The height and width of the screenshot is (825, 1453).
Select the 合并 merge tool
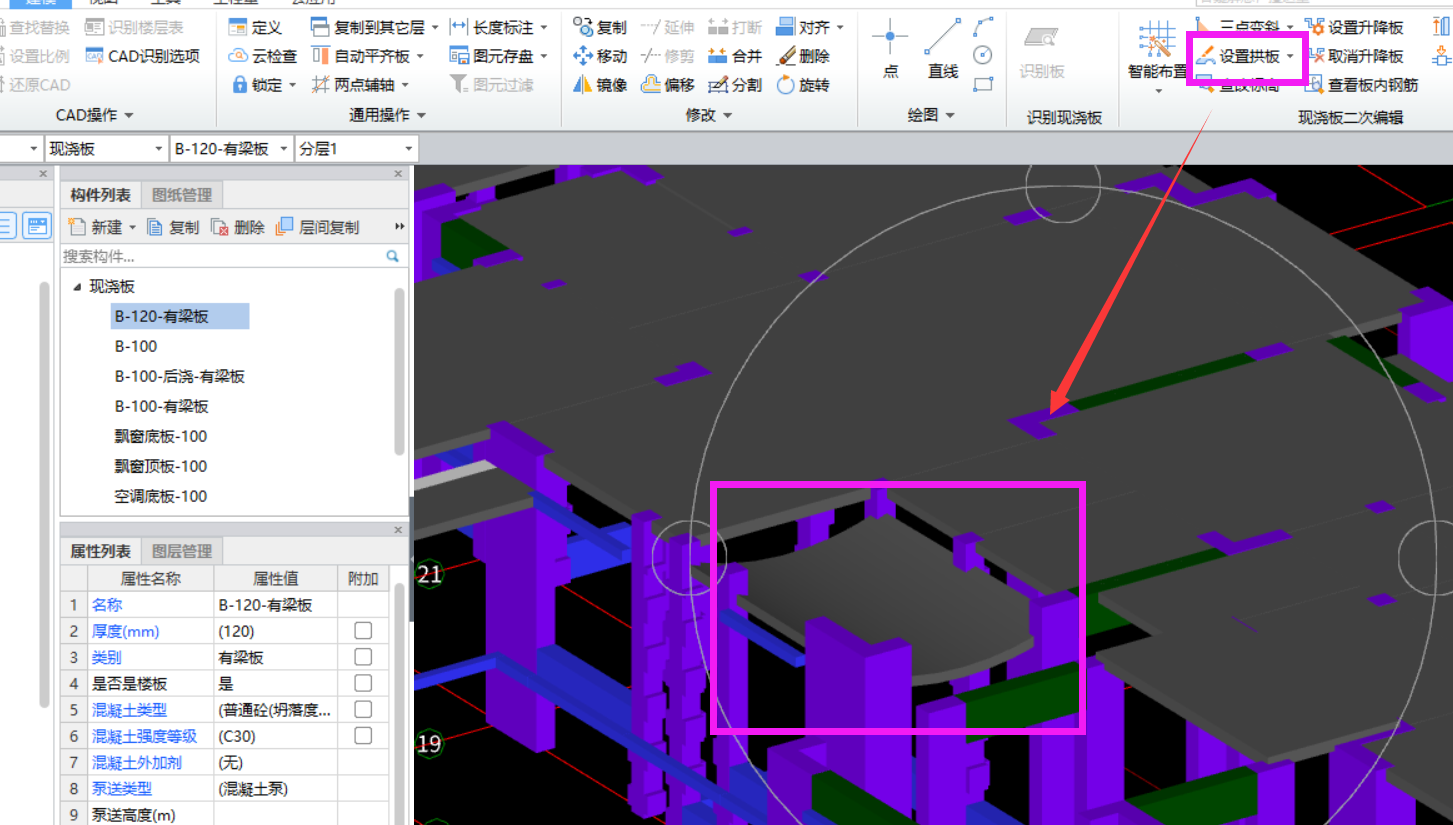(x=734, y=56)
